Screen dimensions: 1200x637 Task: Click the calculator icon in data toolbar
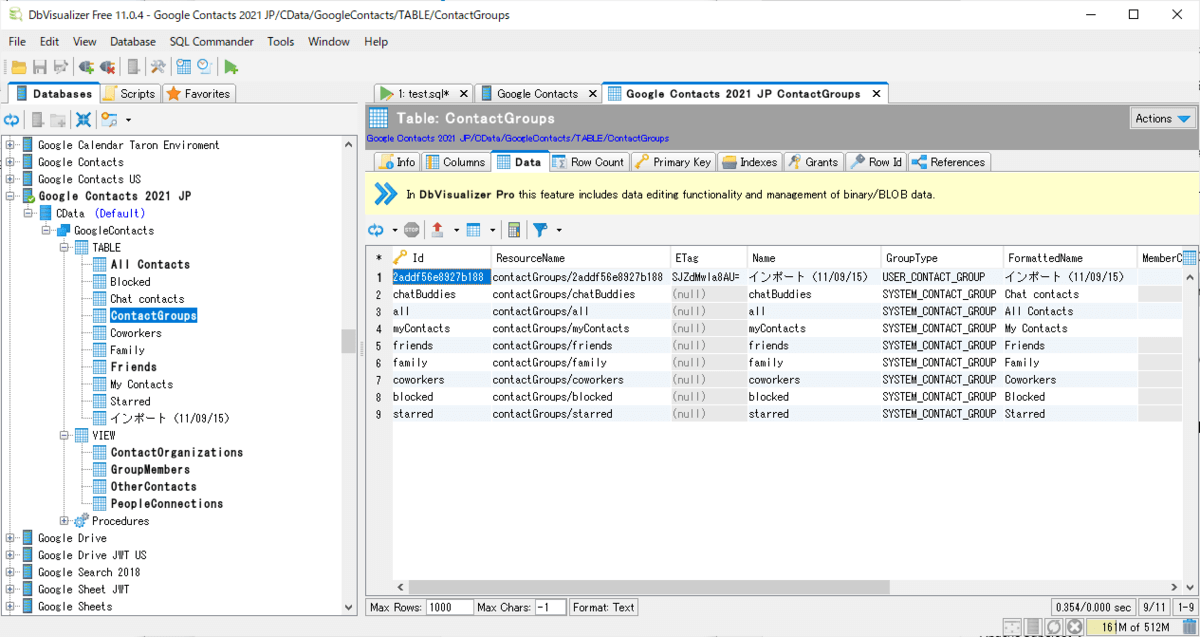pyautogui.click(x=514, y=230)
